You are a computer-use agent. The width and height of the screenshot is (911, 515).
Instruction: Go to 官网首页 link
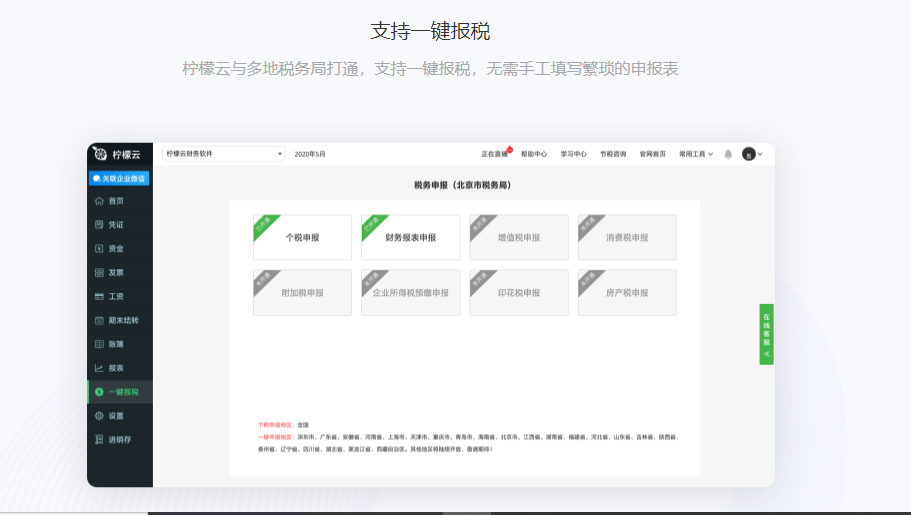point(652,154)
